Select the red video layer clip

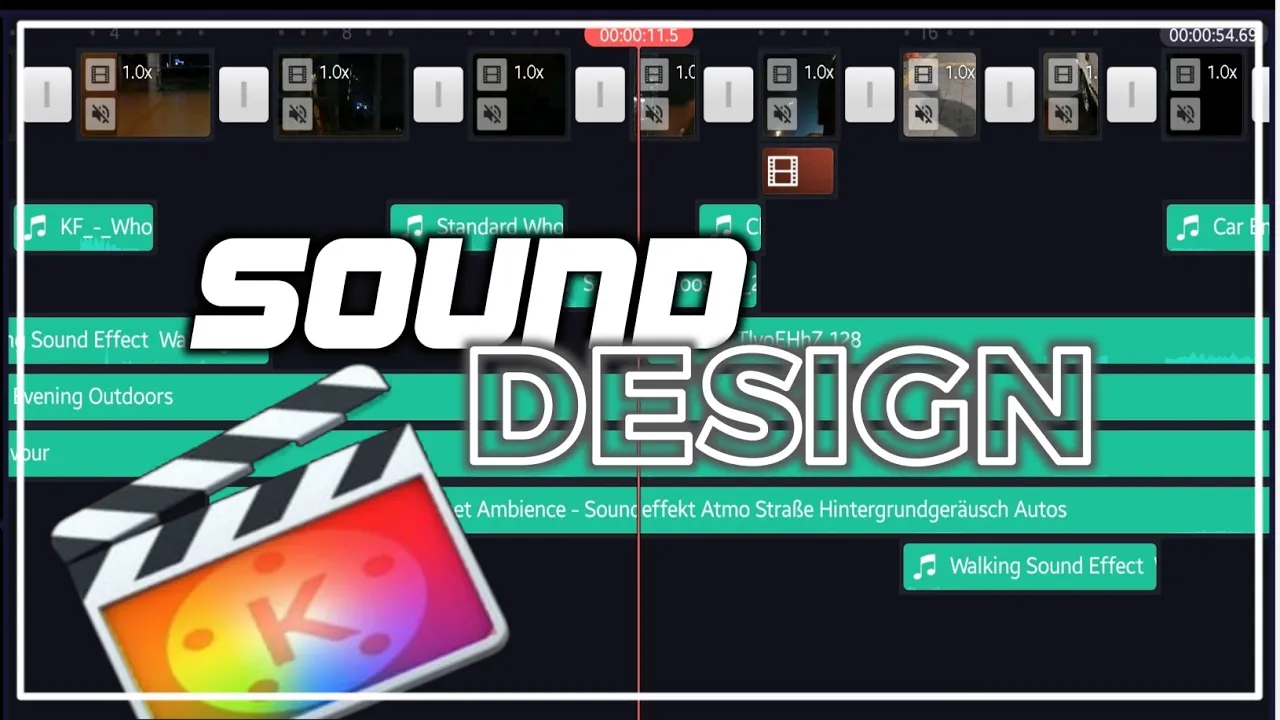(798, 172)
